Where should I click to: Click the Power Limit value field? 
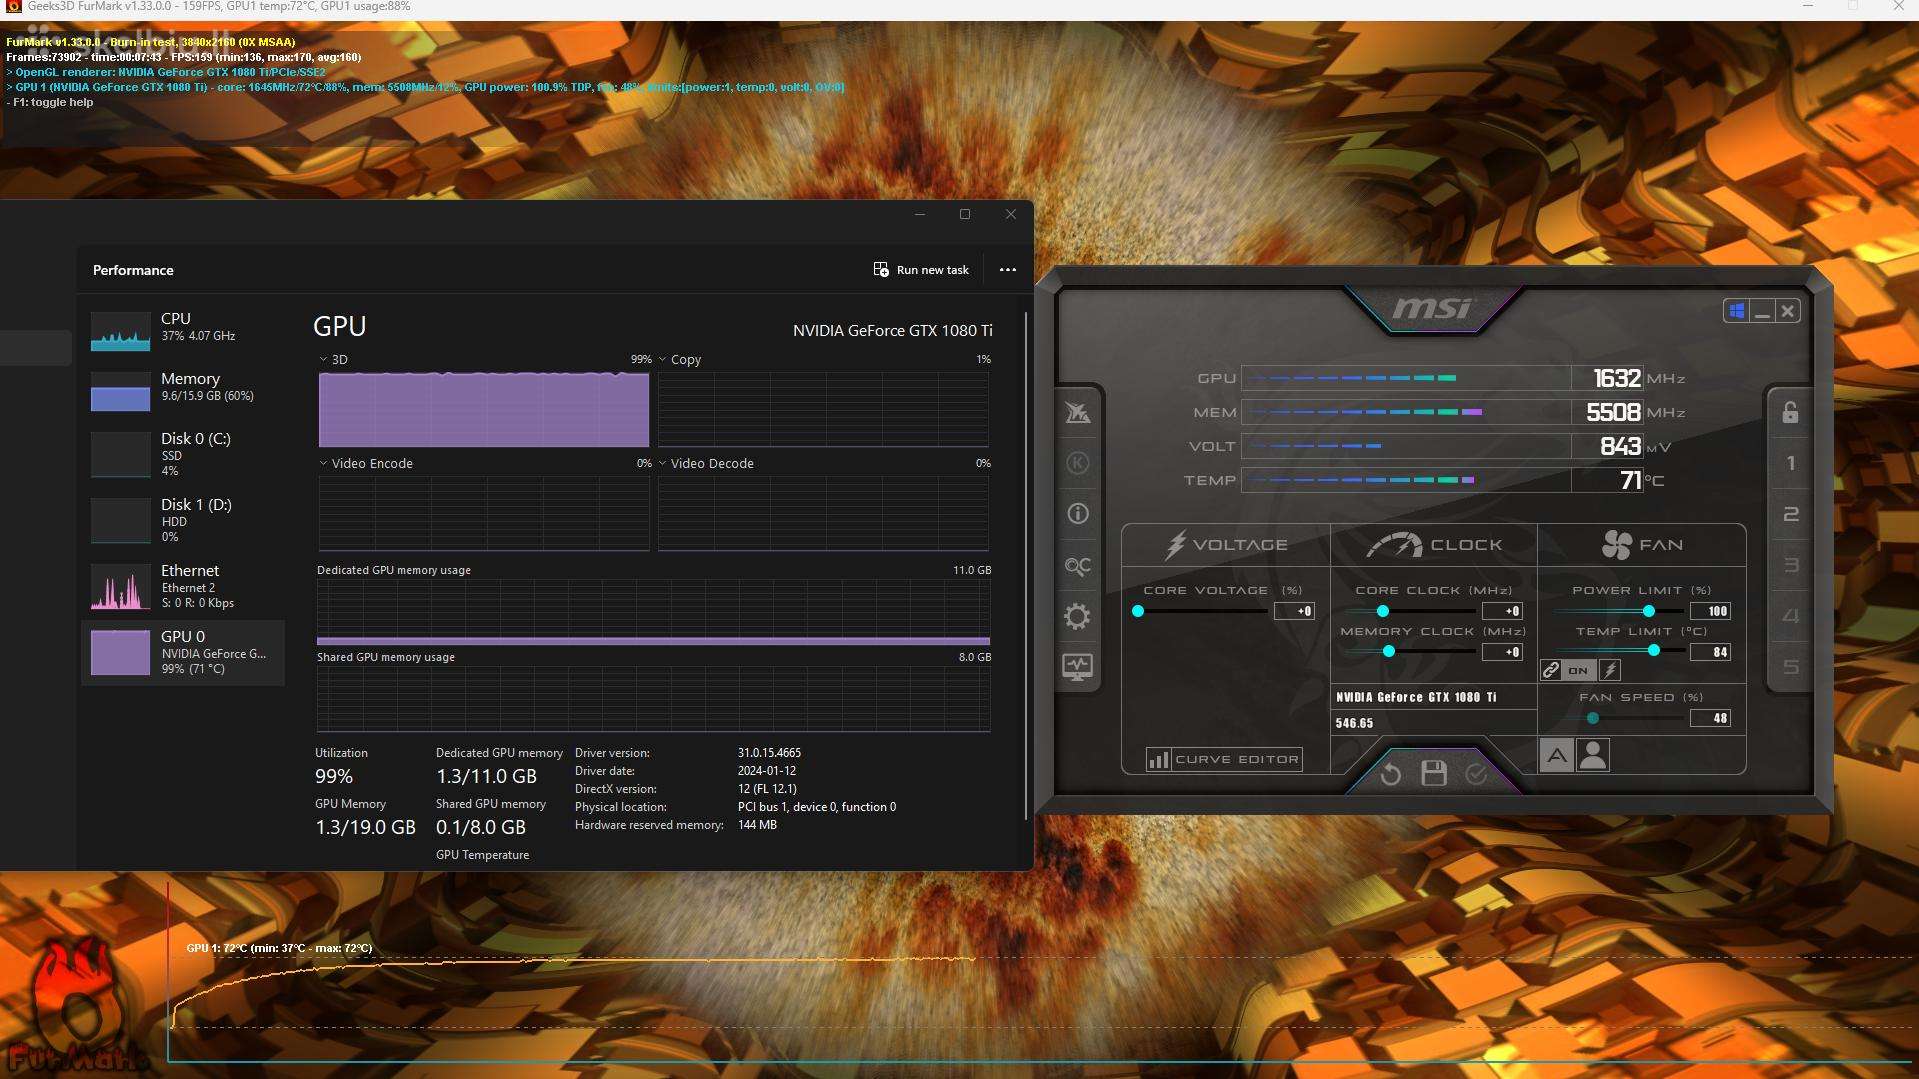click(1710, 611)
